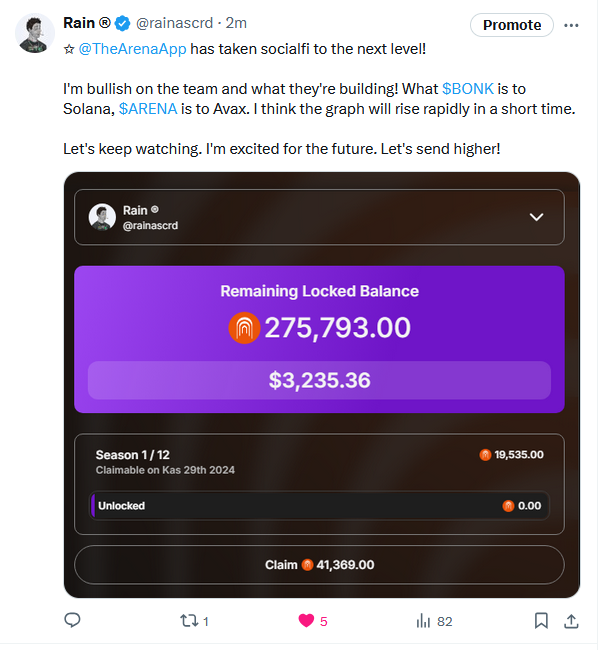Click the repost arrows icon
The image size is (613, 650).
188,621
